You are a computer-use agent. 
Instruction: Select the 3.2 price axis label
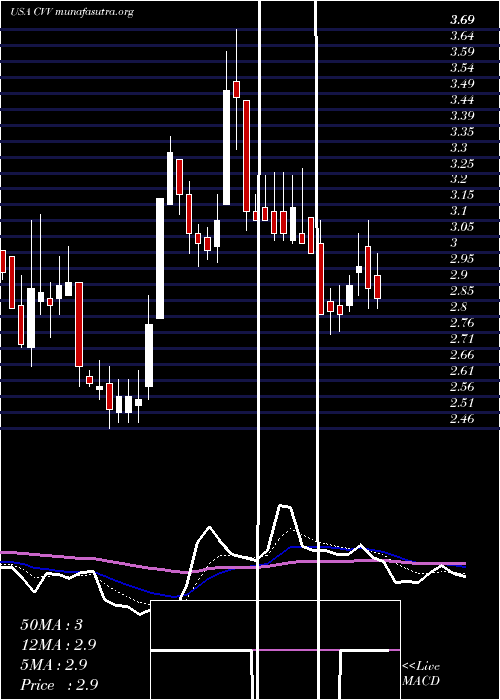click(459, 179)
